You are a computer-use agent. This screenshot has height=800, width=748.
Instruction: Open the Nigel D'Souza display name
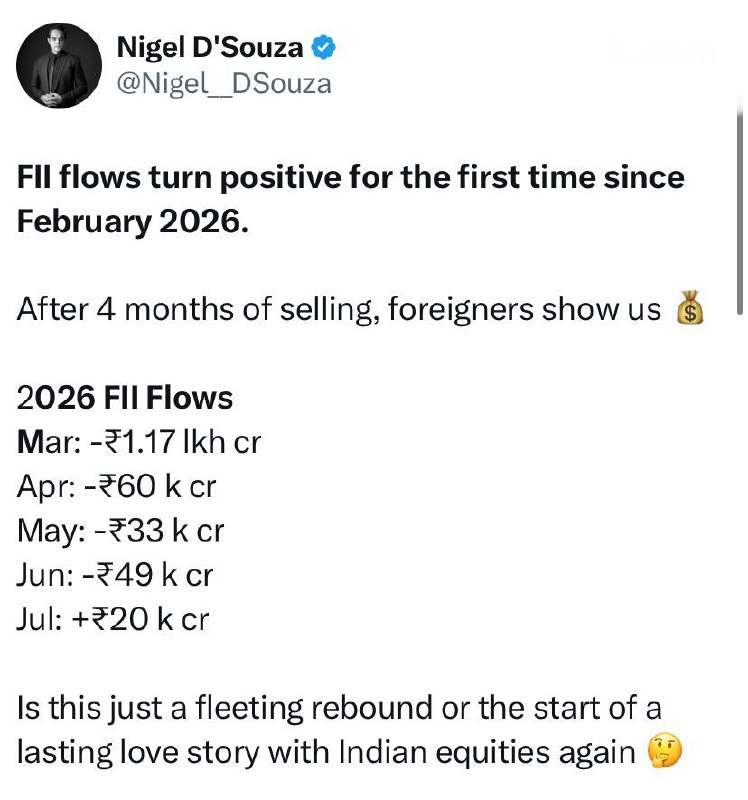(x=210, y=47)
